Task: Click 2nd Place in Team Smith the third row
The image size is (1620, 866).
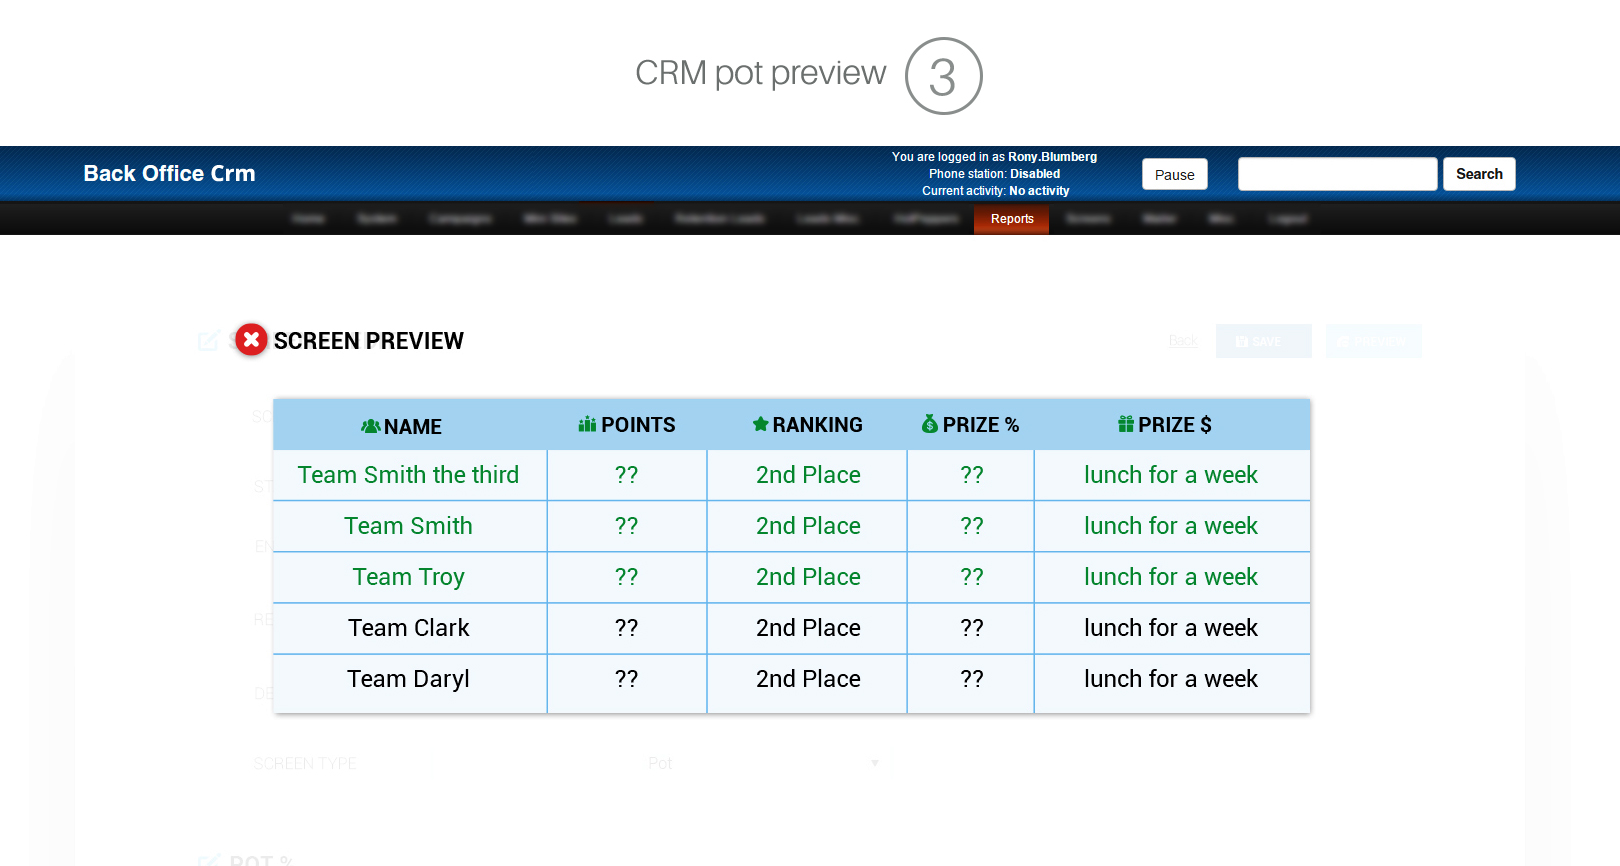Action: [x=808, y=475]
